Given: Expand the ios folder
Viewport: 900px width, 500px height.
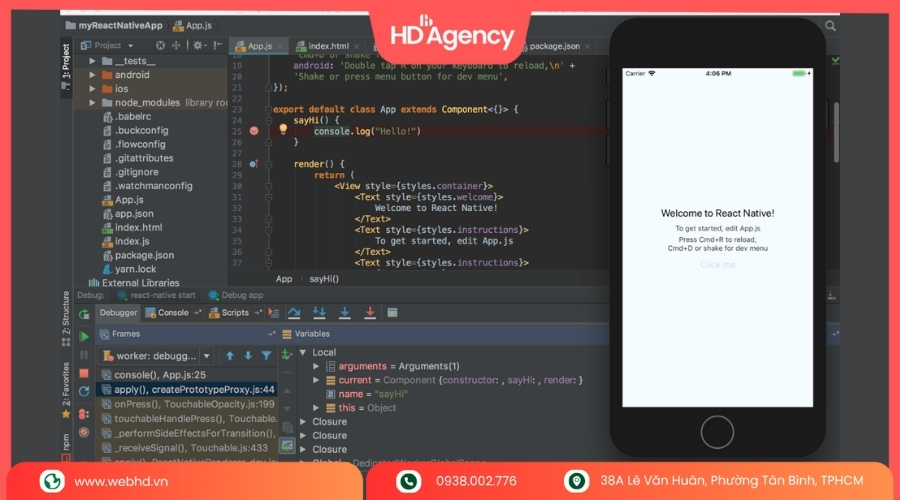Looking at the screenshot, I should 92,89.
